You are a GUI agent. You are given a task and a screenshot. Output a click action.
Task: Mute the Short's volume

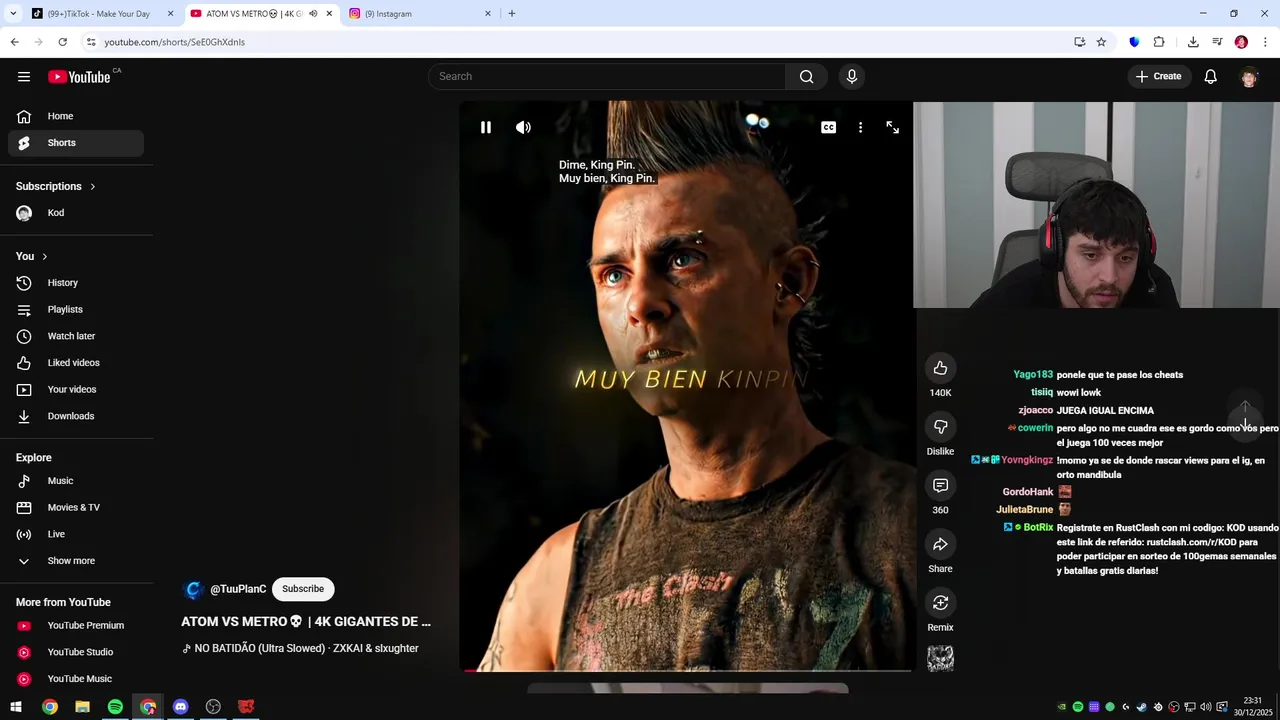coord(523,127)
